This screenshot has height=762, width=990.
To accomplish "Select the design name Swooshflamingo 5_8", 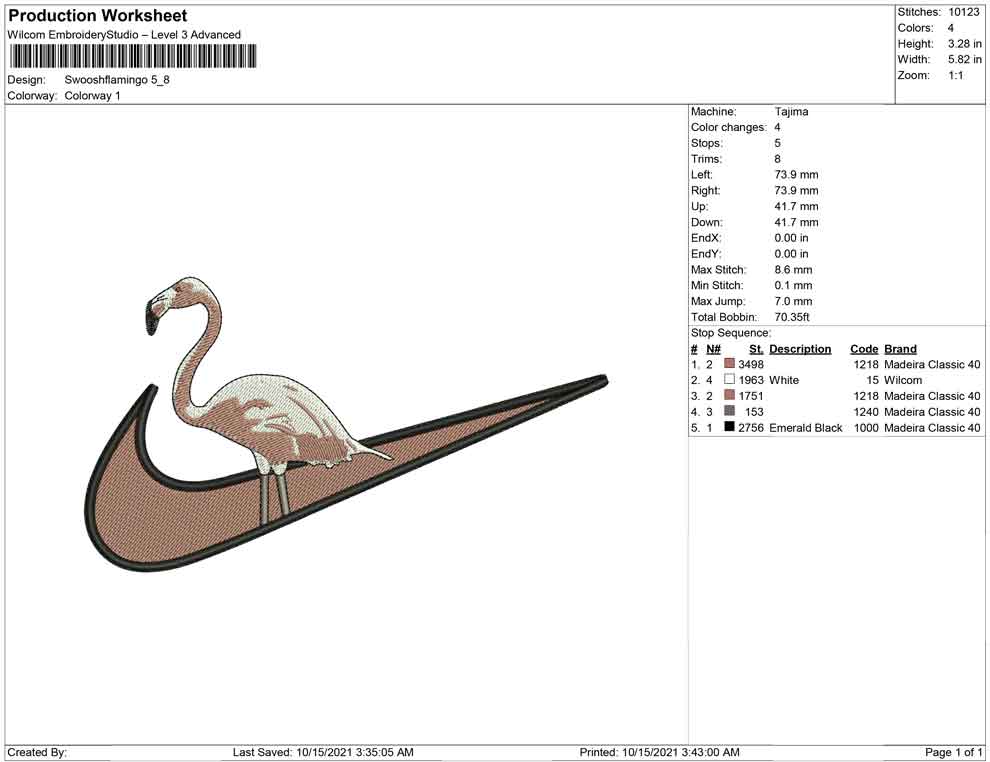I will click(x=117, y=80).
